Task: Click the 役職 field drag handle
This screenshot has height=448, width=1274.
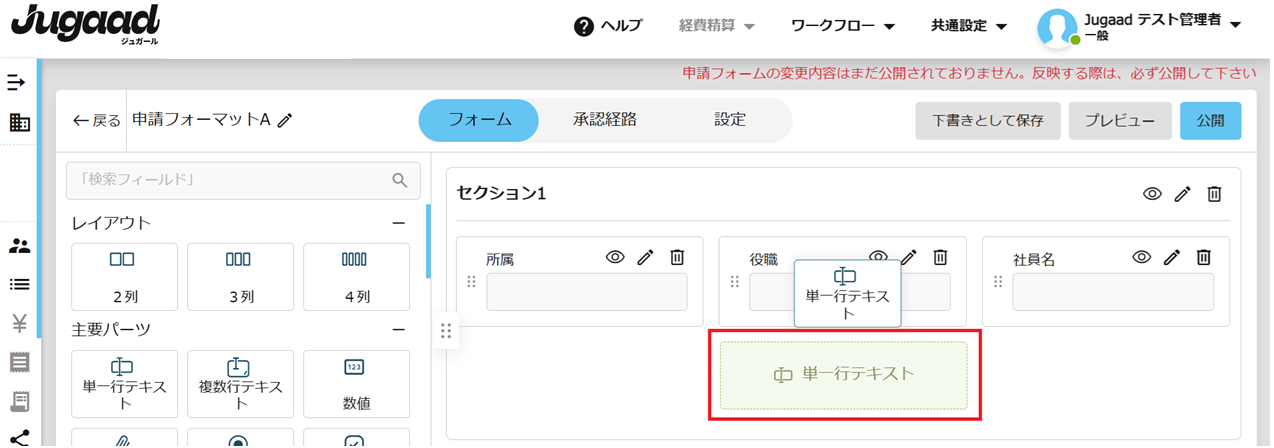Action: click(x=734, y=282)
